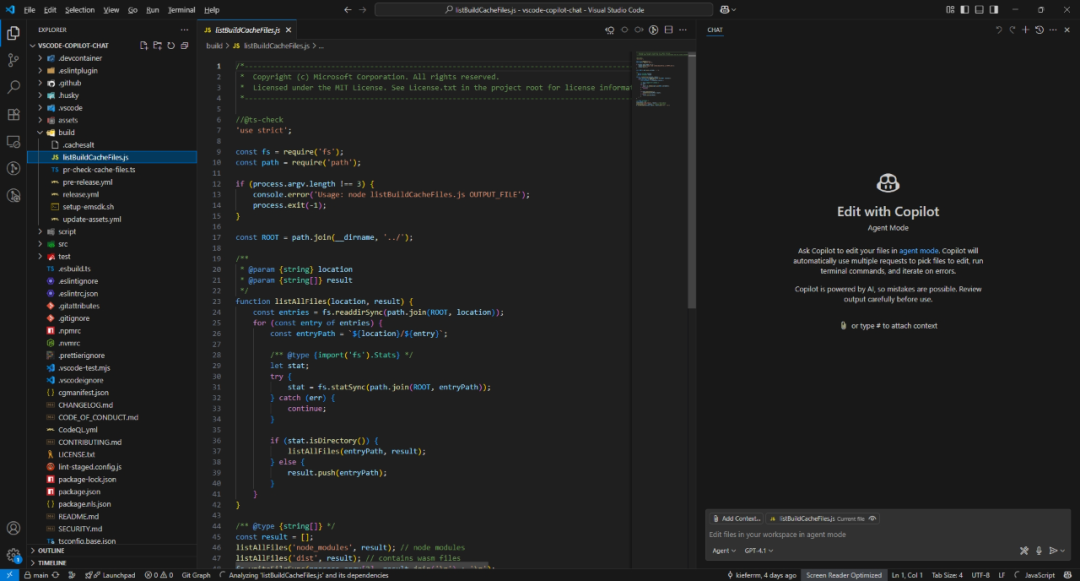Open Explorer views and more actions menu
The width and height of the screenshot is (1080, 581).
185,30
